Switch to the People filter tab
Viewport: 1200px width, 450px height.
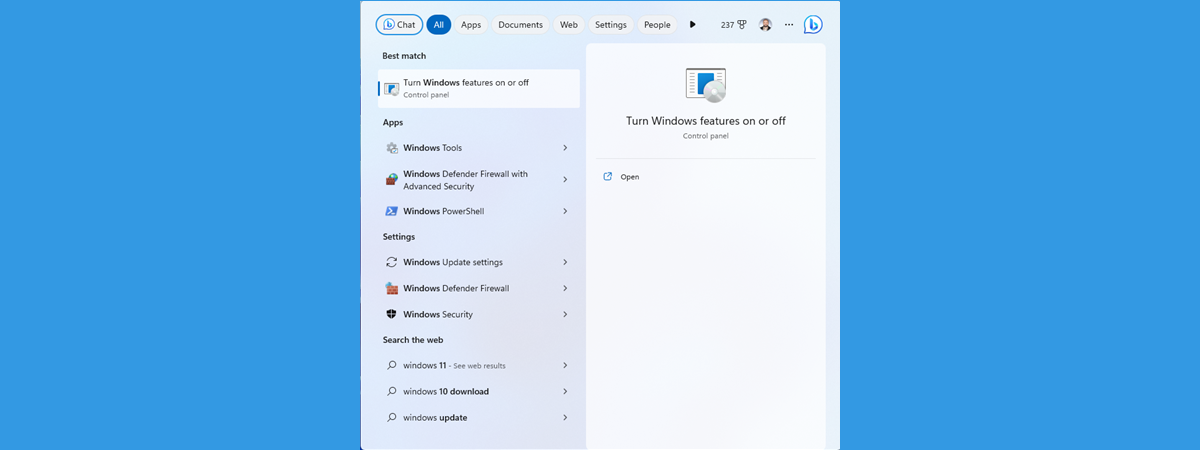[x=657, y=25]
